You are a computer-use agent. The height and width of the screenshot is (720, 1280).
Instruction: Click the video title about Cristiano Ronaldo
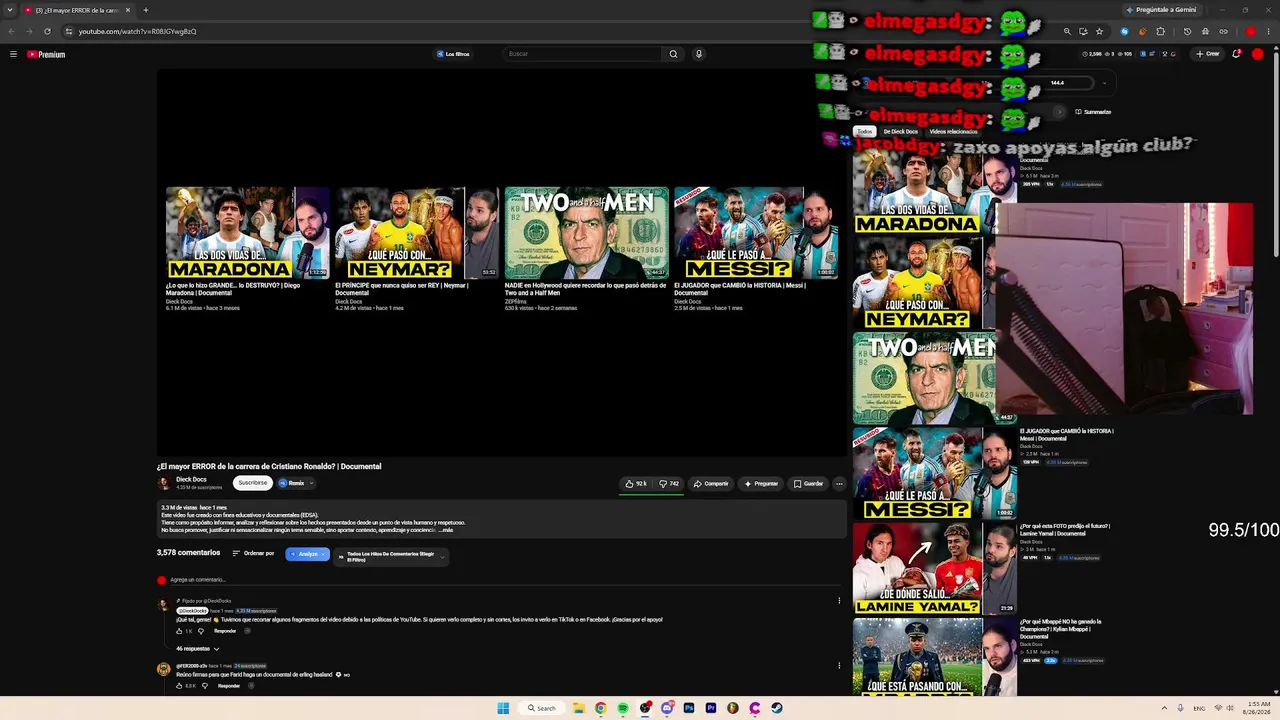pyautogui.click(x=269, y=466)
